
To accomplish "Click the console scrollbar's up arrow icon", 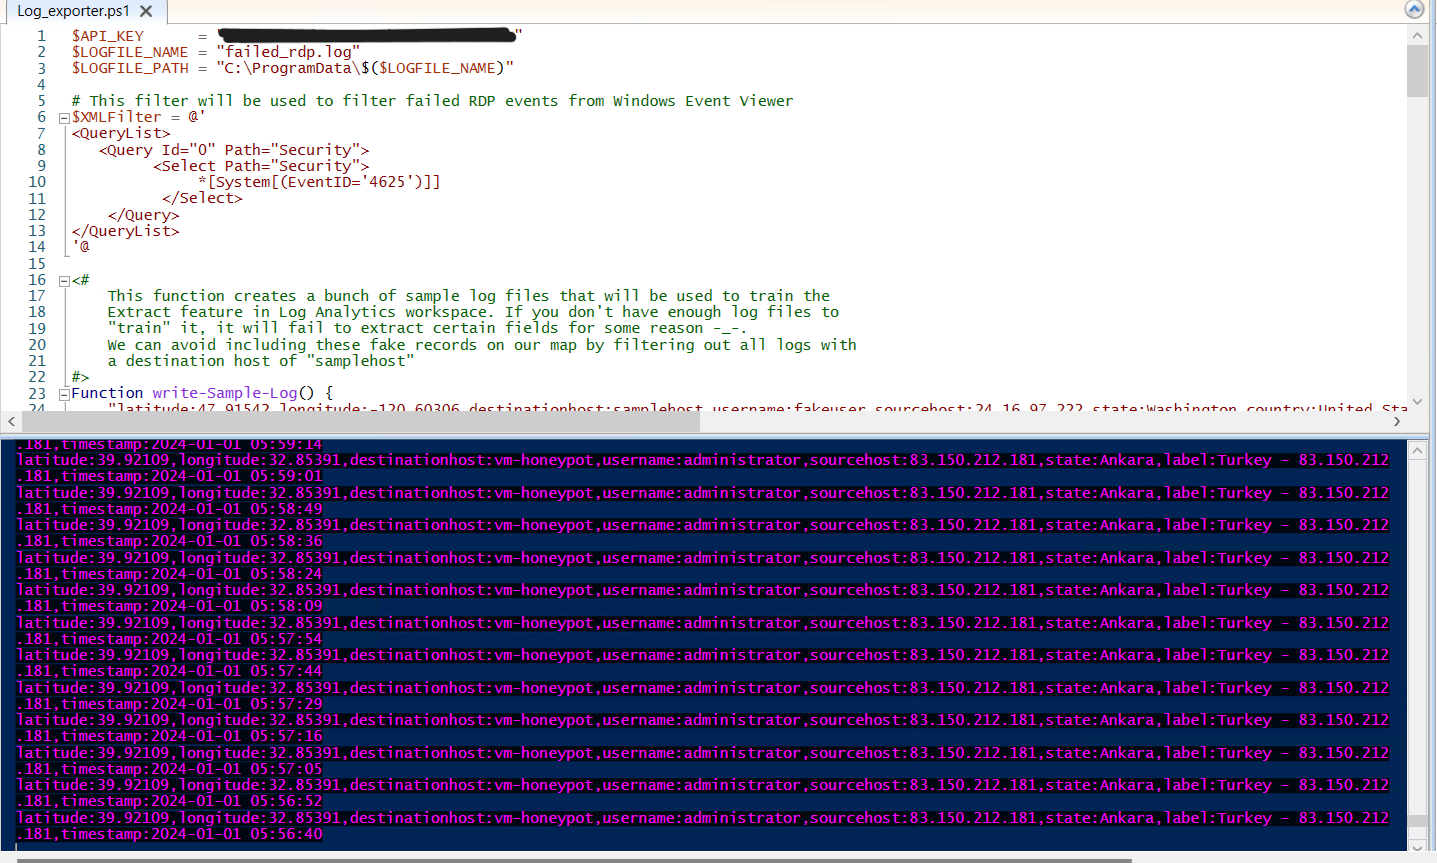I will (x=1418, y=448).
